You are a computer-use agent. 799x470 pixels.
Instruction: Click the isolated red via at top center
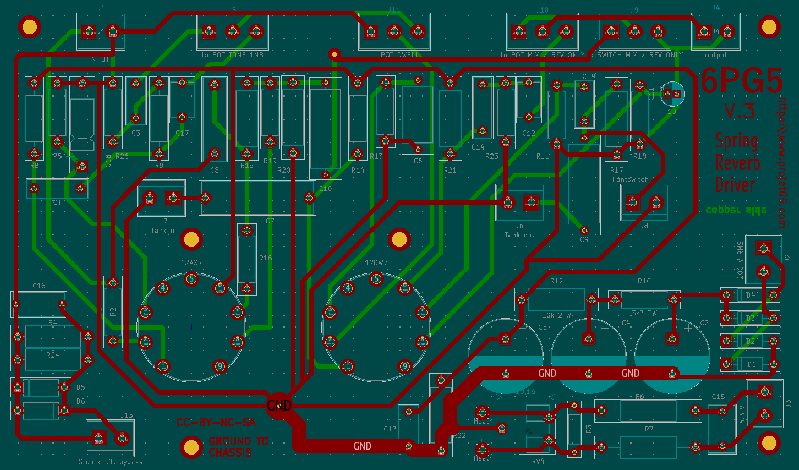click(x=334, y=55)
